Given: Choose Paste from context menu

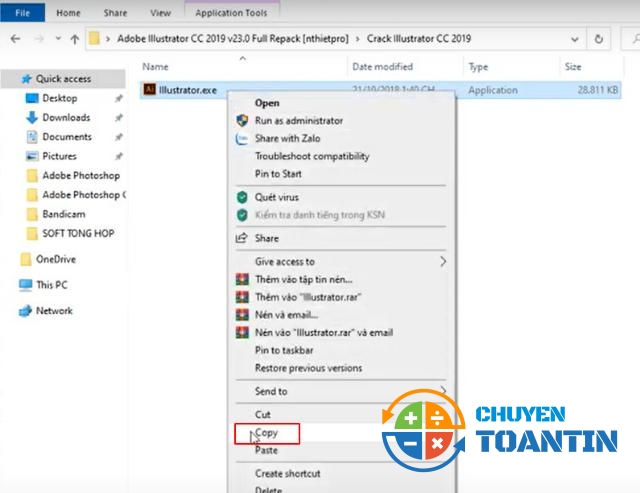Looking at the screenshot, I should click(x=266, y=450).
